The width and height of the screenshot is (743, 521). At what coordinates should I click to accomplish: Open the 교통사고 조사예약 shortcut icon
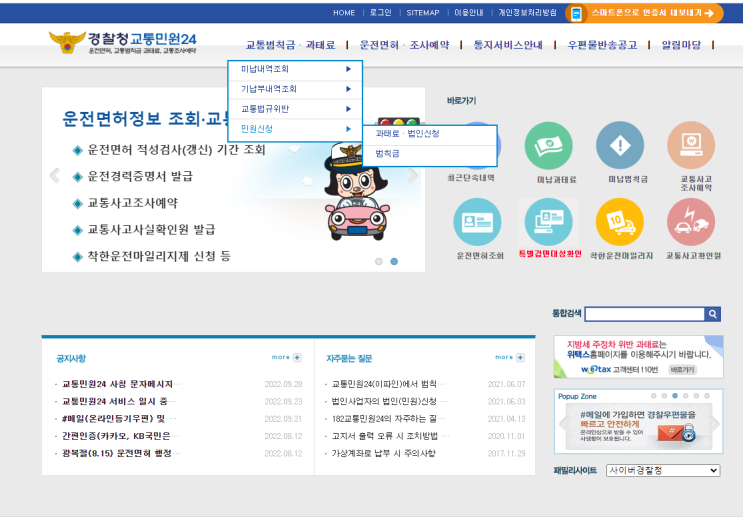coord(691,145)
